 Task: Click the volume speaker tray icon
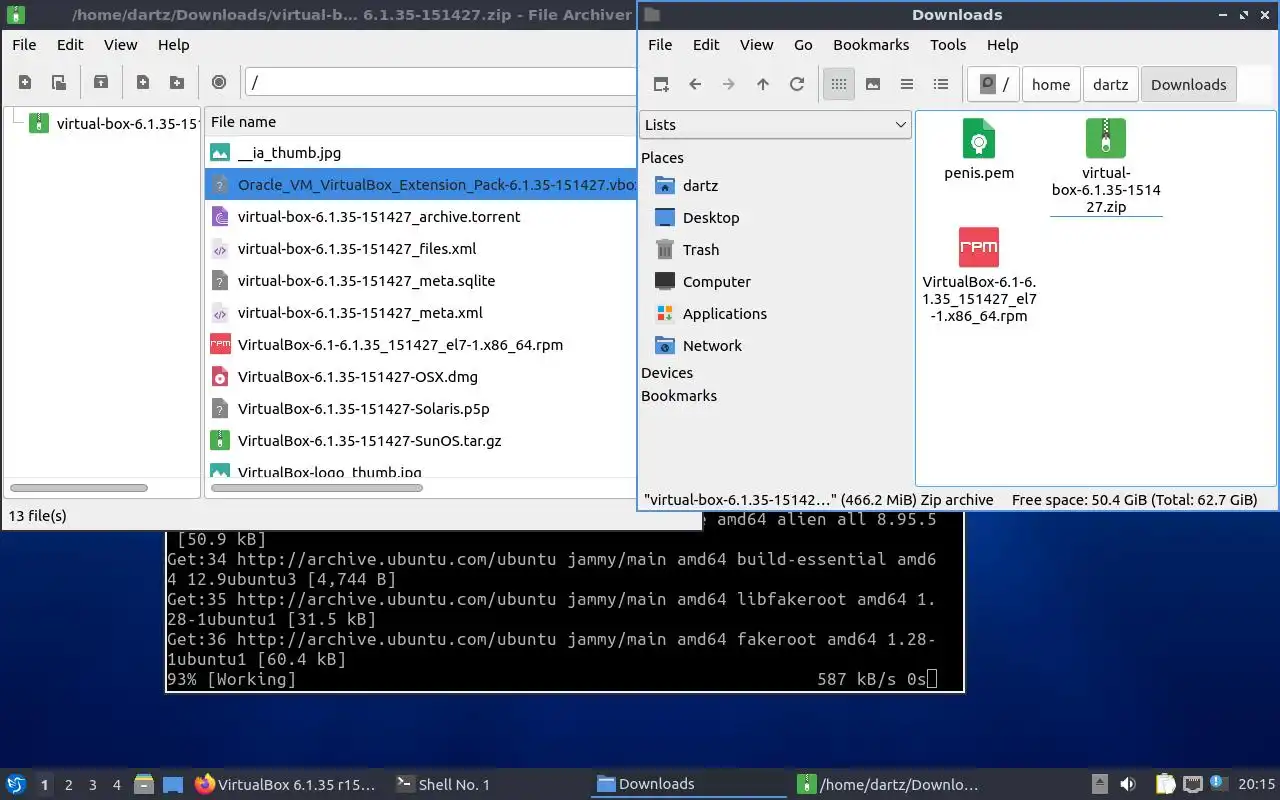point(1128,785)
